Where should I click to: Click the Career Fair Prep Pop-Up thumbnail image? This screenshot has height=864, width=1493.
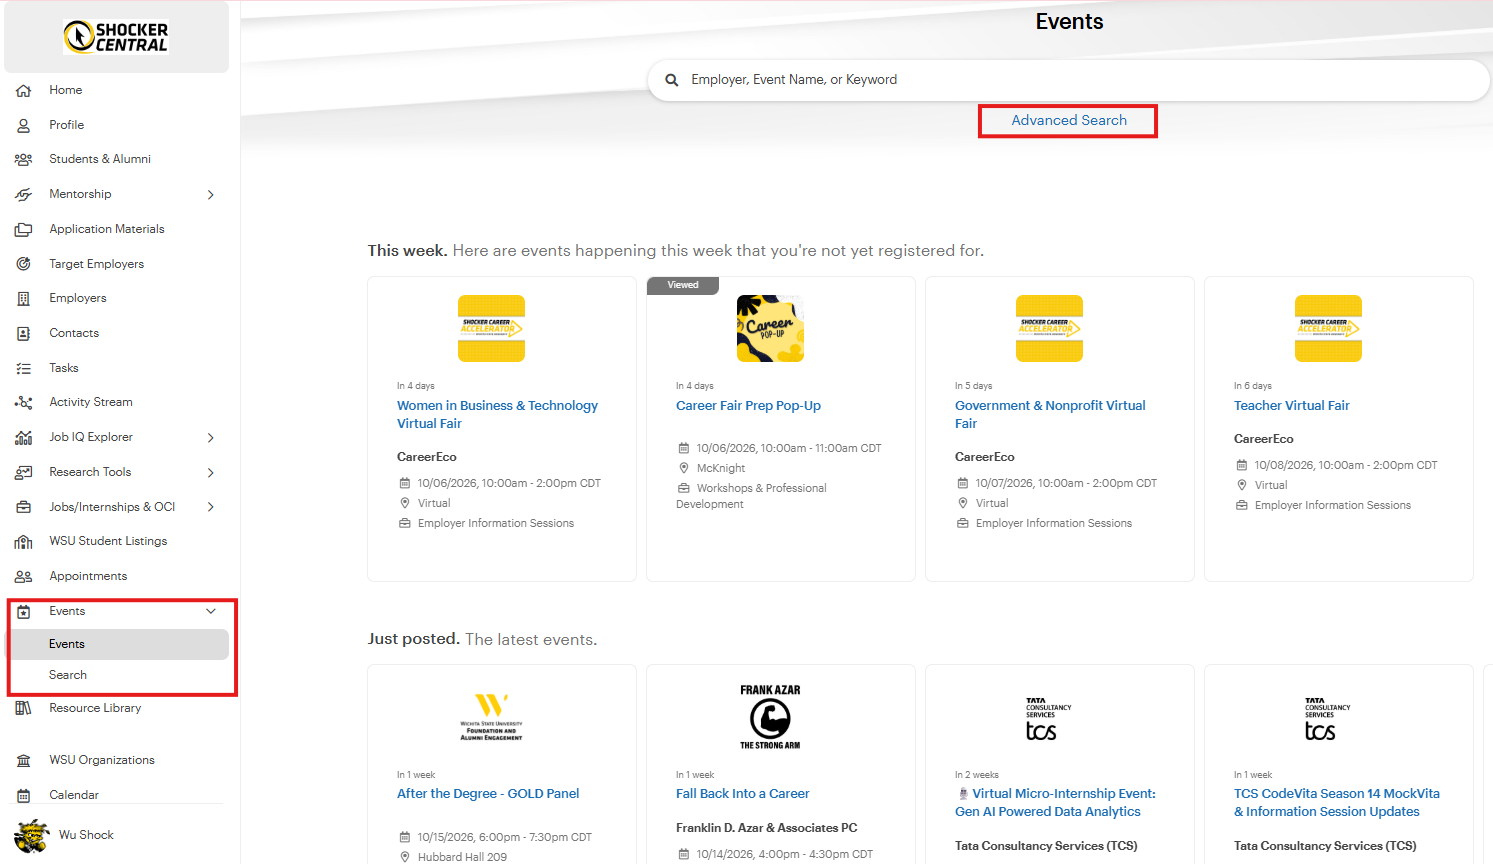(x=770, y=328)
